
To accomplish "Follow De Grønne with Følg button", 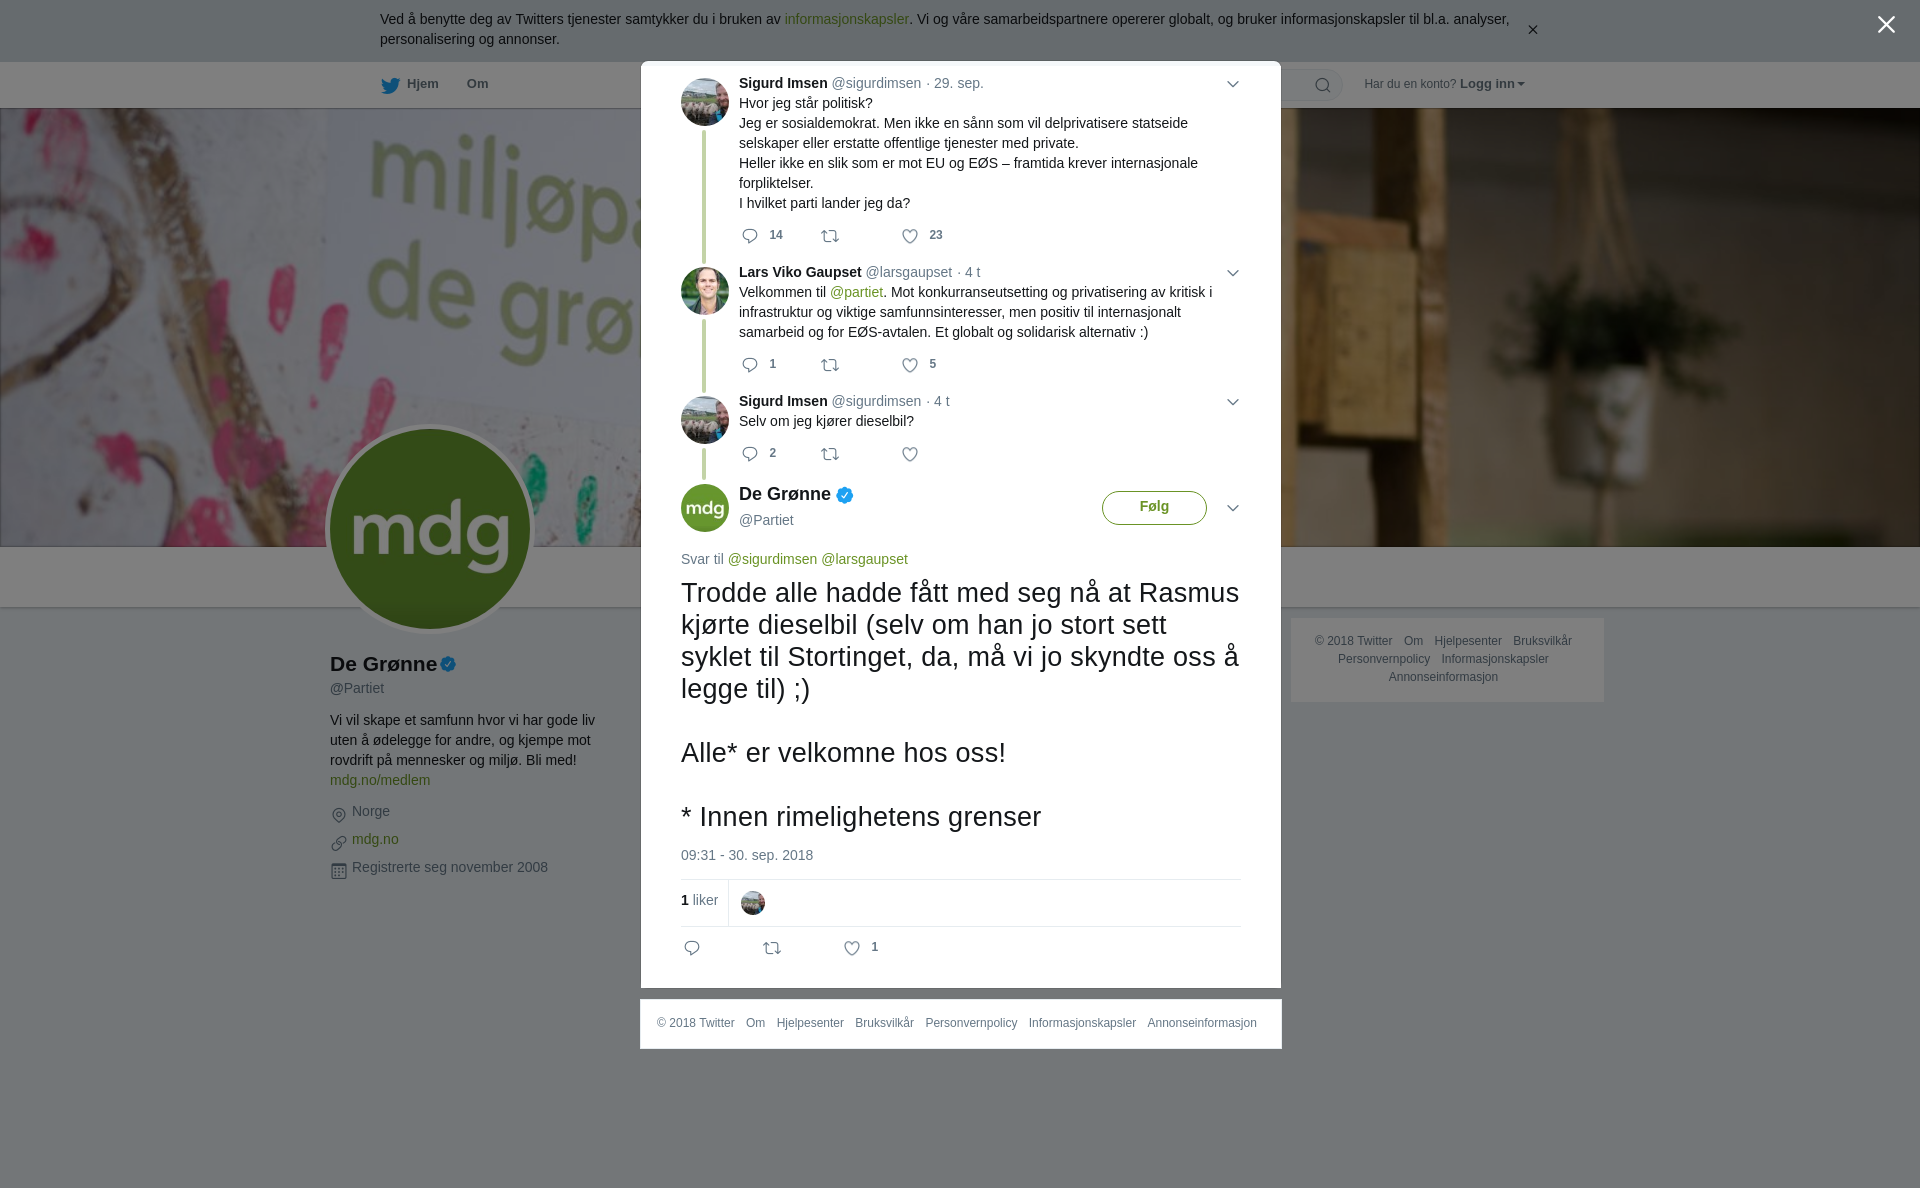I will coord(1154,508).
